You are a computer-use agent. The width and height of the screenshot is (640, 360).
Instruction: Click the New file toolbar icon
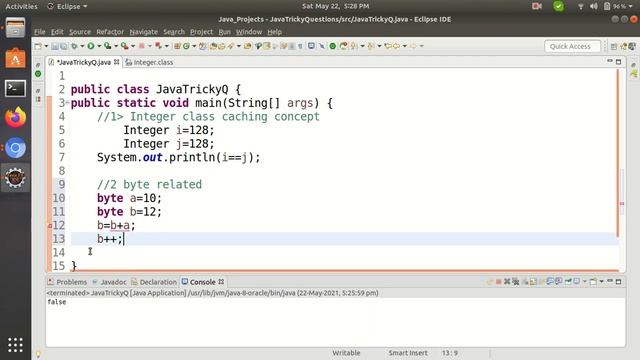(x=38, y=46)
